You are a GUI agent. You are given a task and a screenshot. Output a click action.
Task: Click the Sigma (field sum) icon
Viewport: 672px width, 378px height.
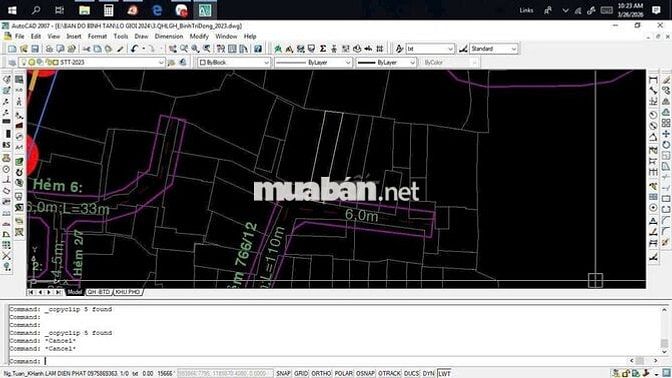[323, 49]
